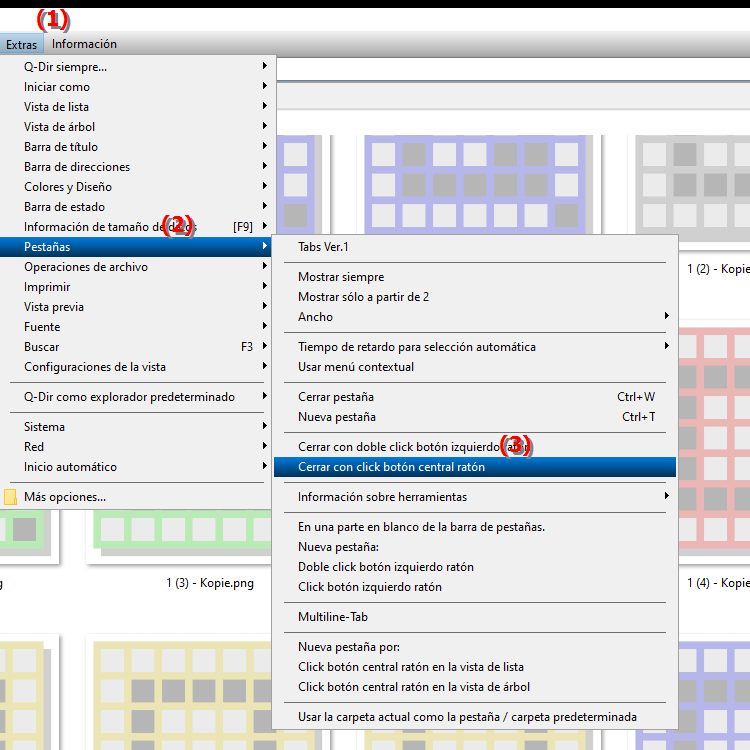Expand Q-Dir siempre submenu
Screen dimensions: 750x750
pos(136,66)
